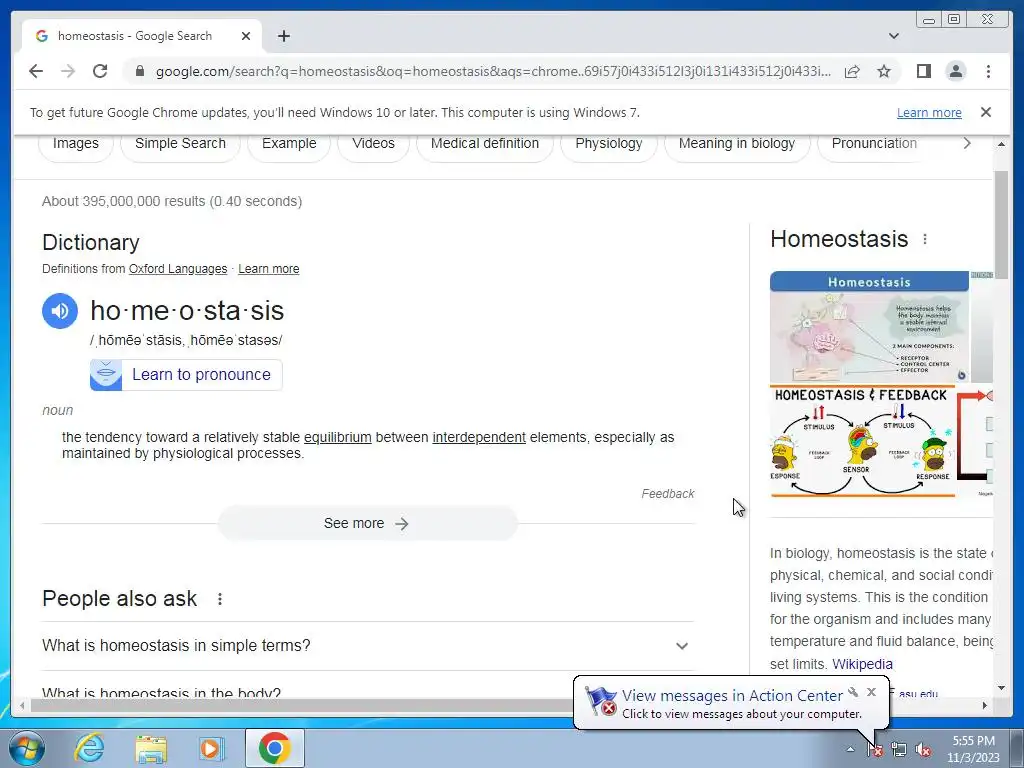This screenshot has width=1024, height=768.
Task: Open the tab search chevron in Chrome
Action: tap(893, 36)
